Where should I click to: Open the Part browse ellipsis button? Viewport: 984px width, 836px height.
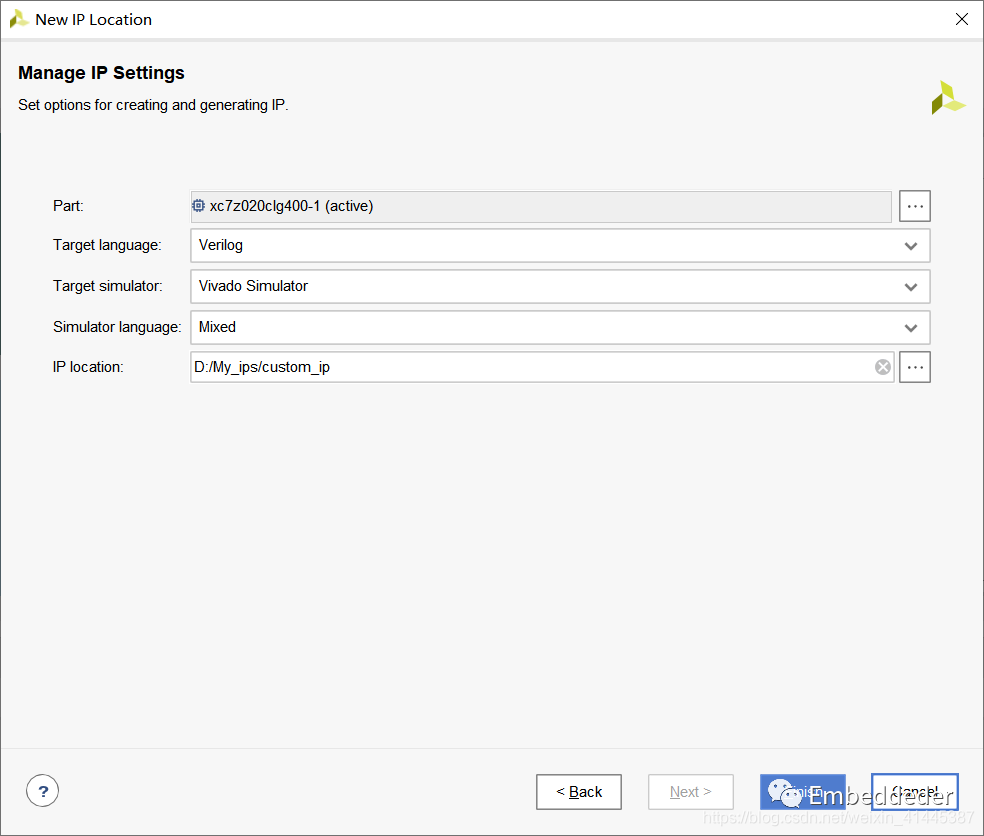click(914, 206)
